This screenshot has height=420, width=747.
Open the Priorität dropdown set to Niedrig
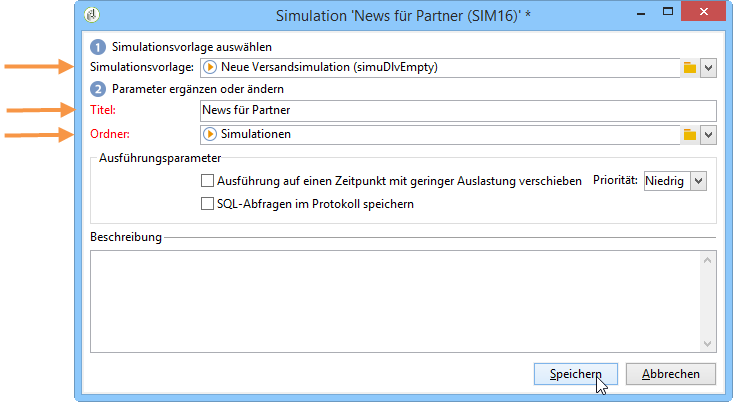pyautogui.click(x=698, y=181)
